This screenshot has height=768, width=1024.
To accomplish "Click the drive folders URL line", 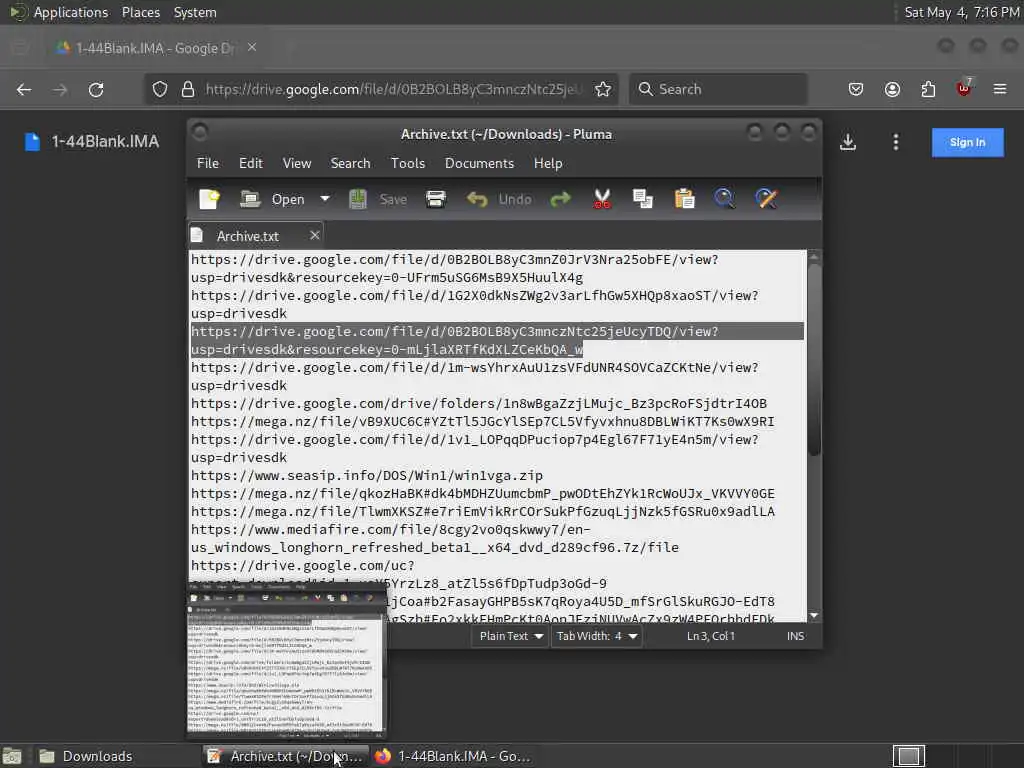I will [479, 404].
